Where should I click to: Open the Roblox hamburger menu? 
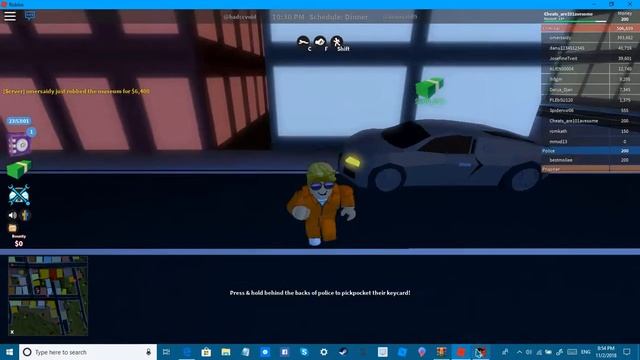pyautogui.click(x=10, y=16)
